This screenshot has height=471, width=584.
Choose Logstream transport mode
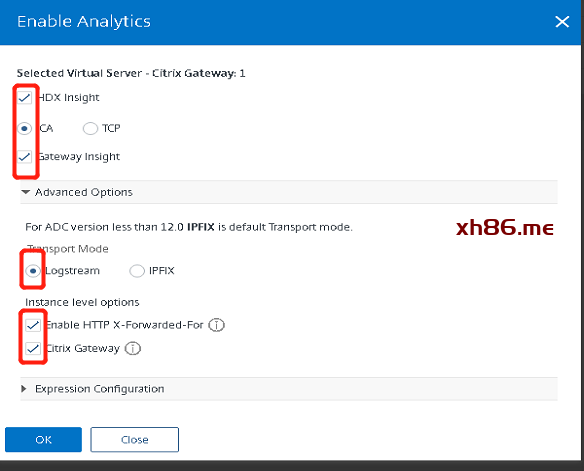pos(33,271)
